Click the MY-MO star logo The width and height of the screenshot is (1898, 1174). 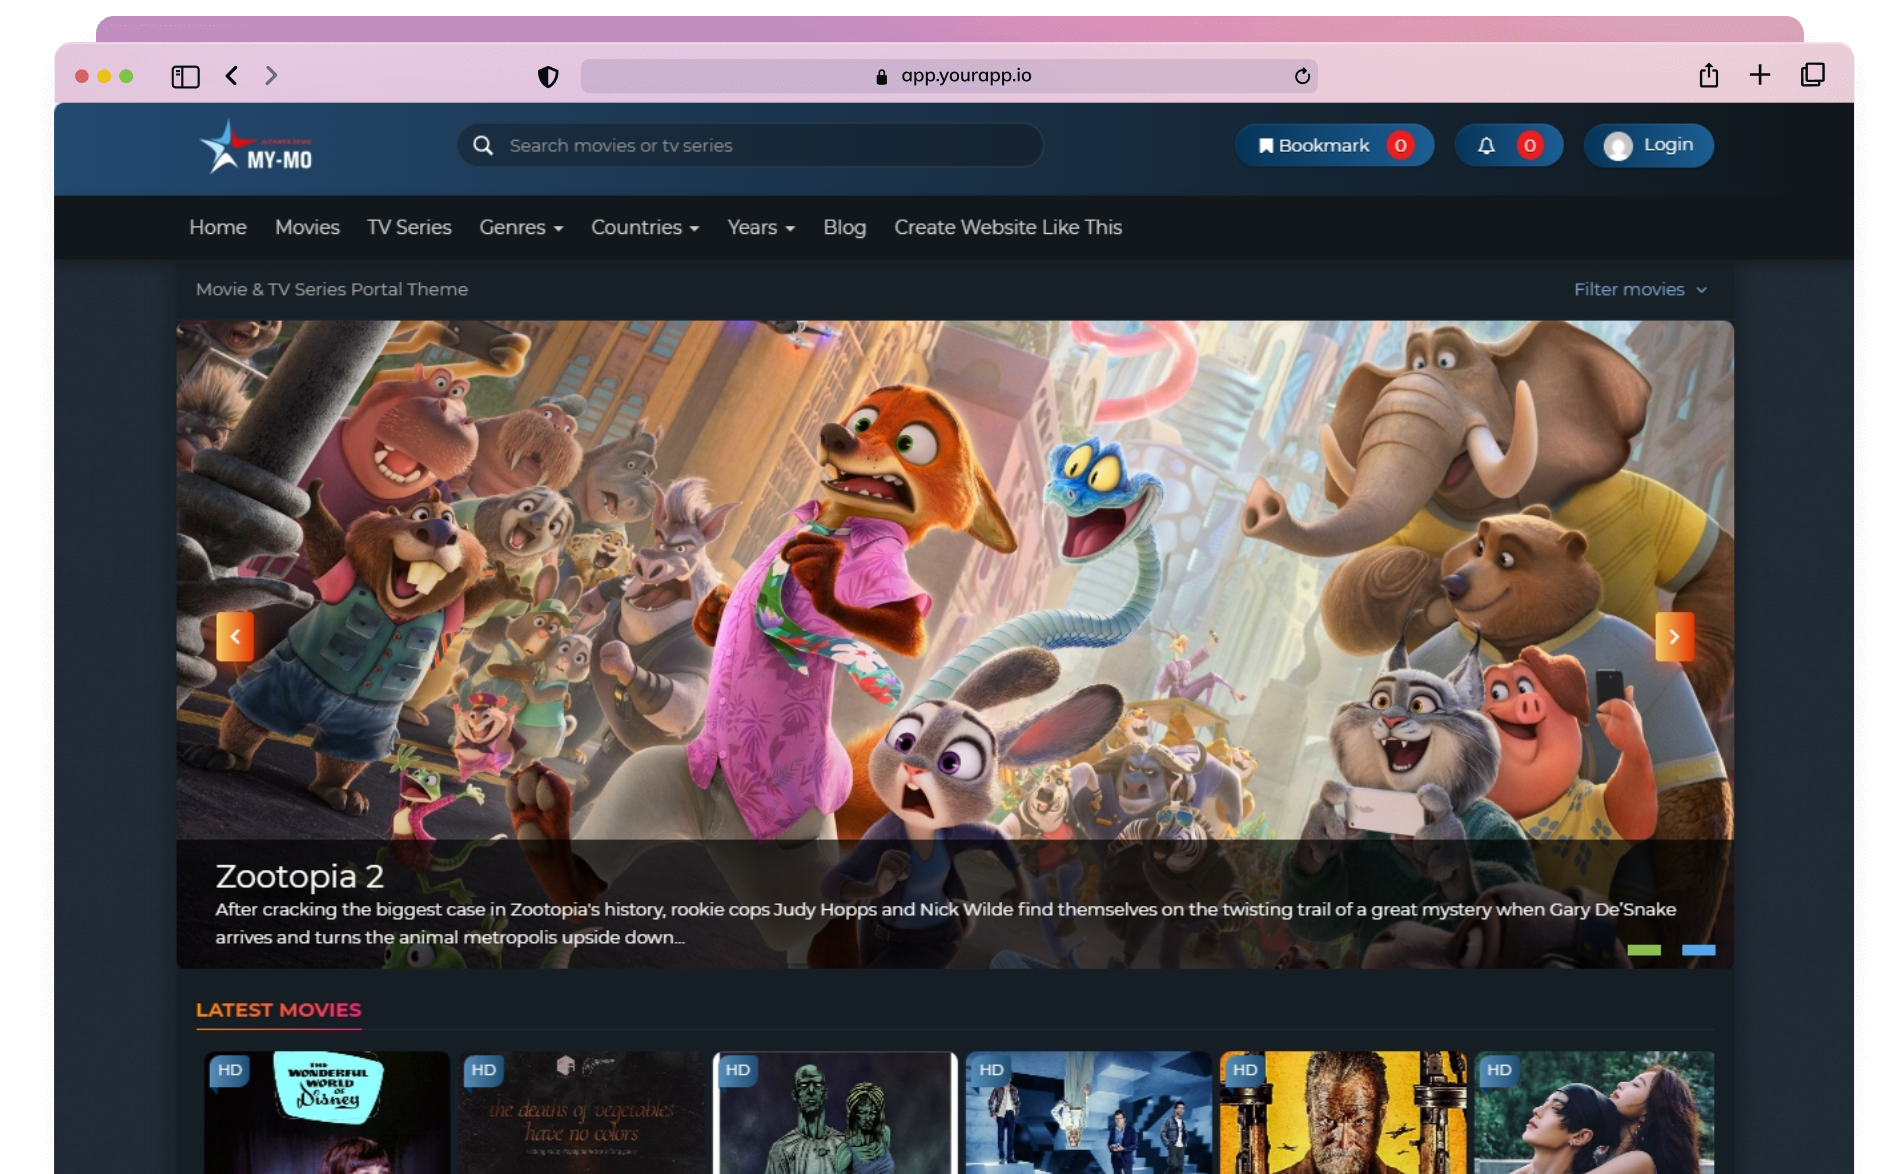[256, 147]
